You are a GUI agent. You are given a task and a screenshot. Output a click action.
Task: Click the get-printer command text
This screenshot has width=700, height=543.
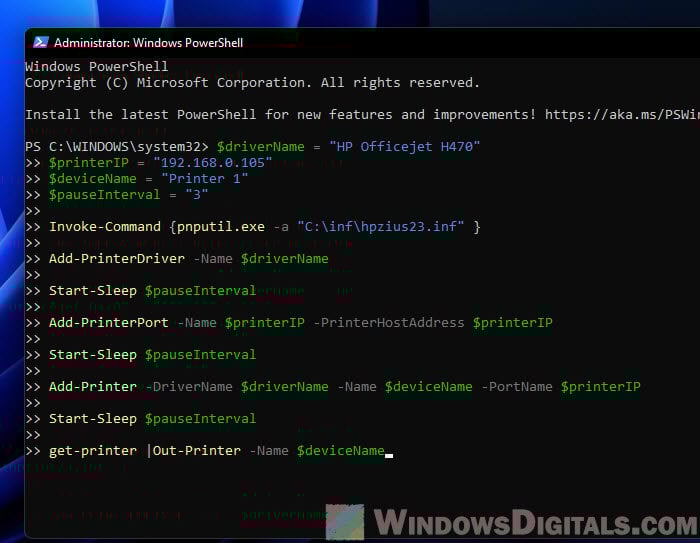tap(92, 451)
